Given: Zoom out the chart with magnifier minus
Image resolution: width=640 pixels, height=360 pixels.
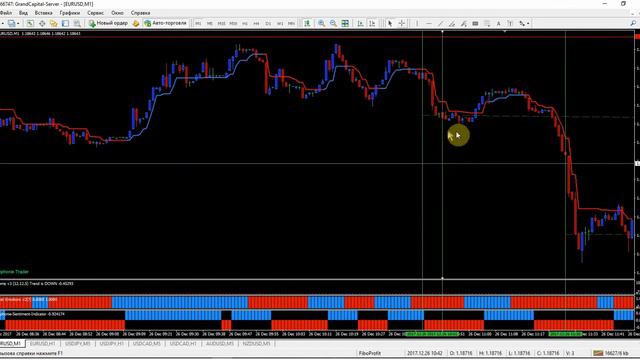Looking at the screenshot, I should [333, 24].
